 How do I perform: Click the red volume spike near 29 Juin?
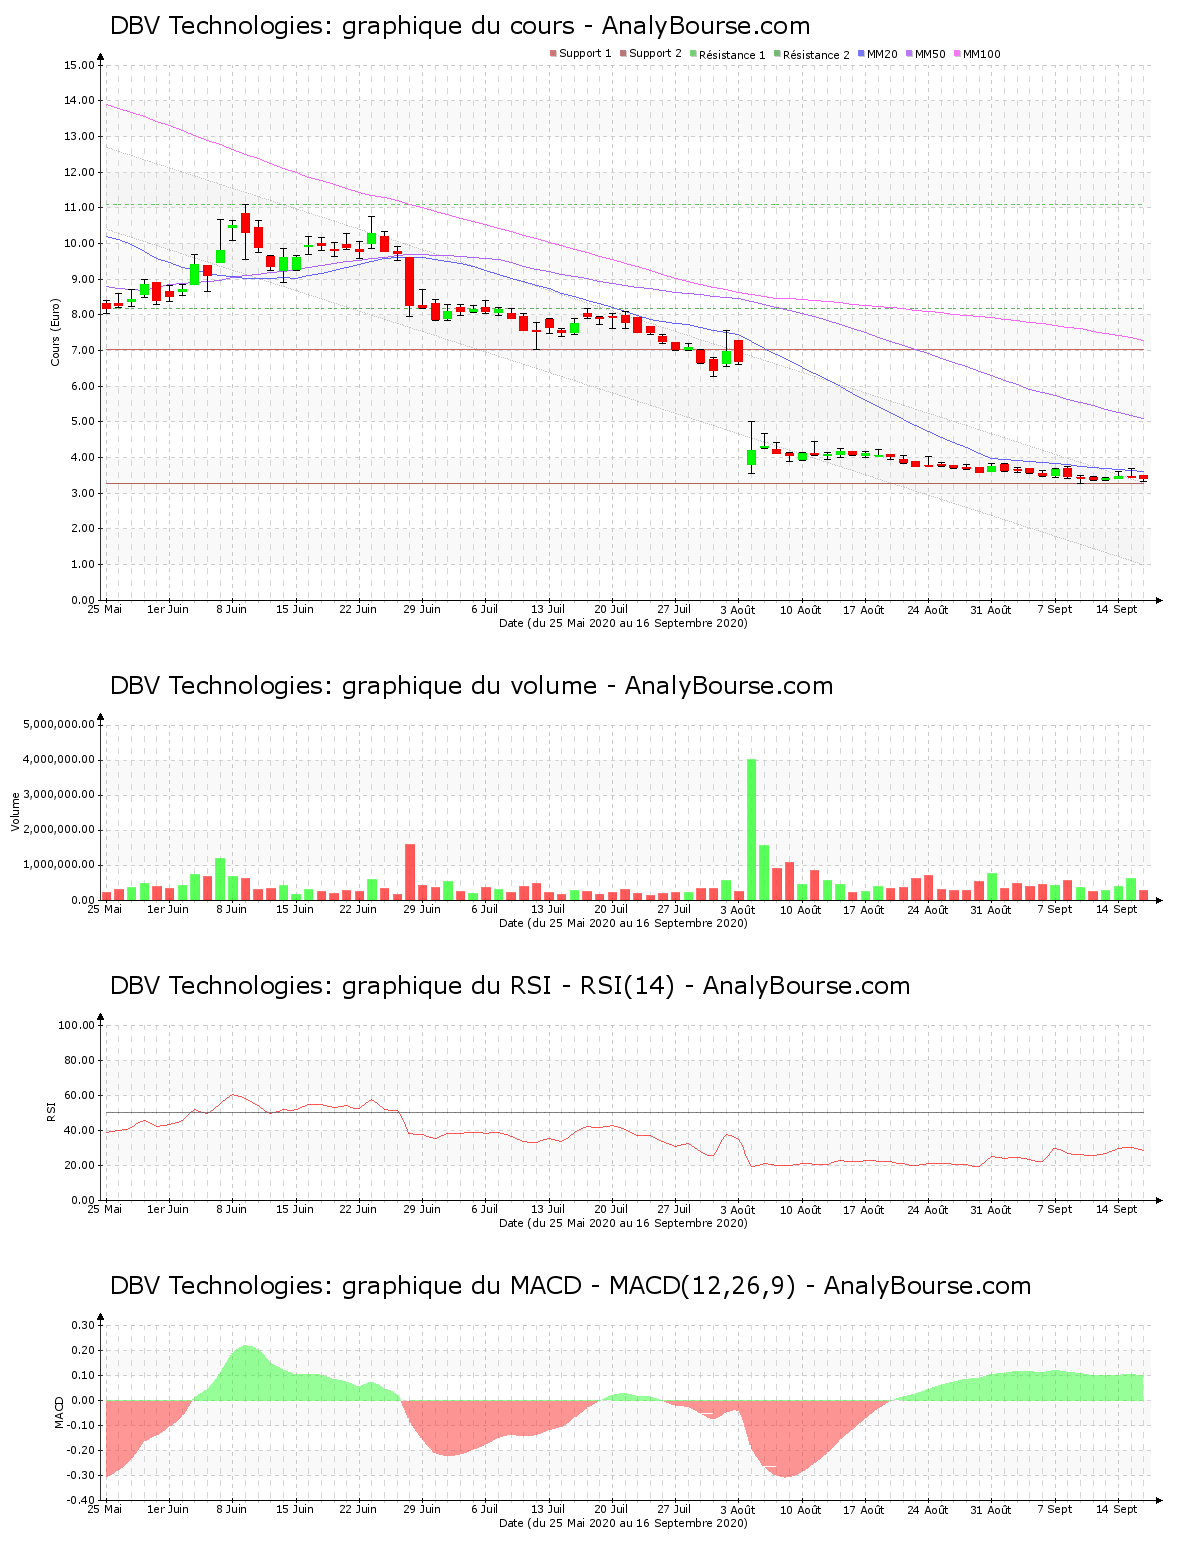point(410,872)
